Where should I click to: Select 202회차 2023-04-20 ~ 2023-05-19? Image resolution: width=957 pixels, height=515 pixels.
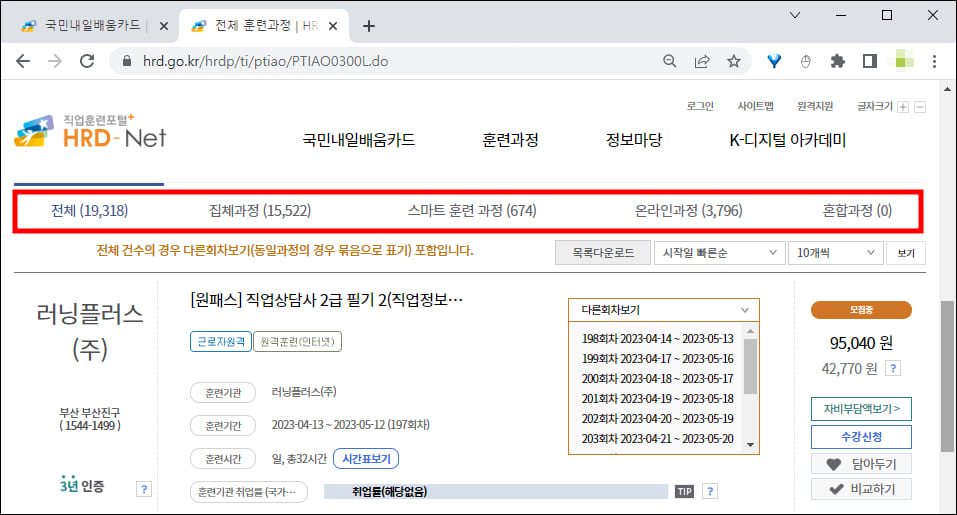coord(657,419)
